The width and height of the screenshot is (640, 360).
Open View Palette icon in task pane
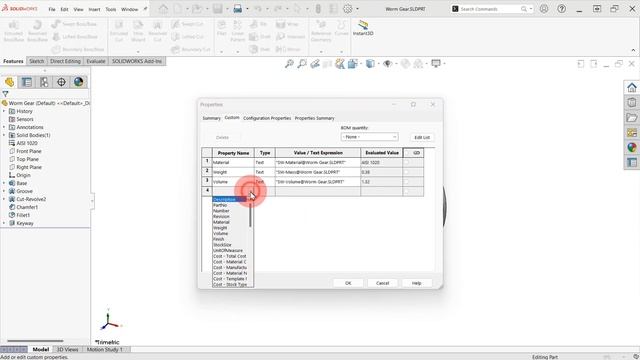point(632,133)
